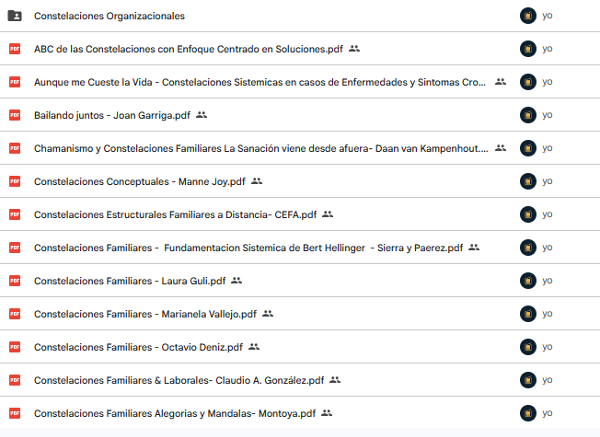The height and width of the screenshot is (437, 600).
Task: Open Constelaciones Conceptuales - Manne Joy.pdf
Action: point(140,181)
